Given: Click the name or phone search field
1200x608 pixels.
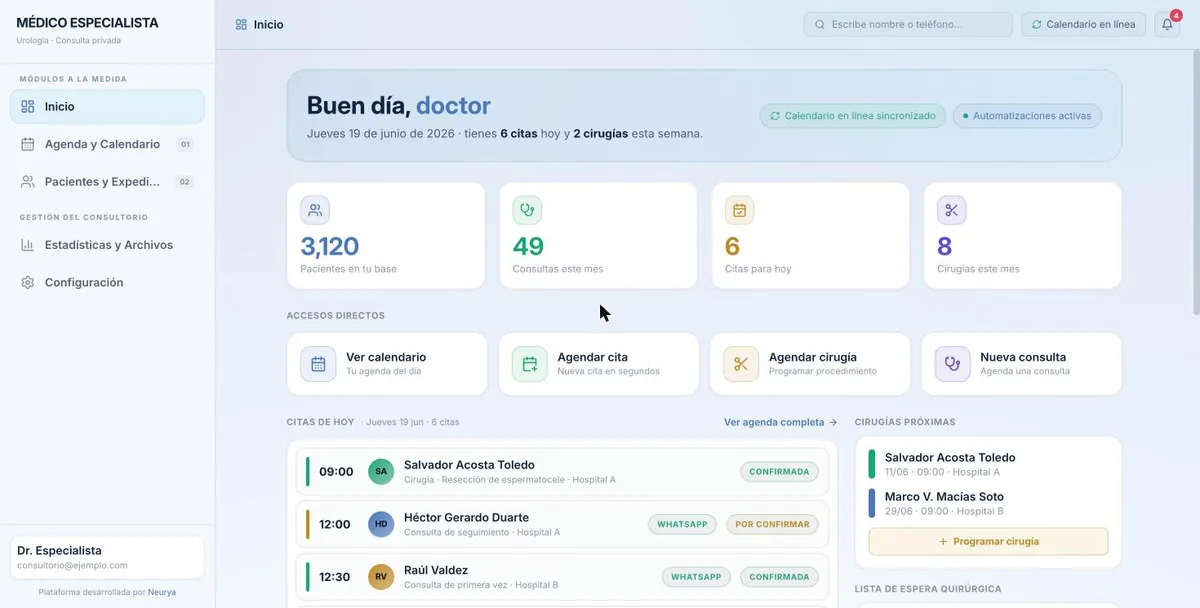Looking at the screenshot, I should click(x=908, y=24).
